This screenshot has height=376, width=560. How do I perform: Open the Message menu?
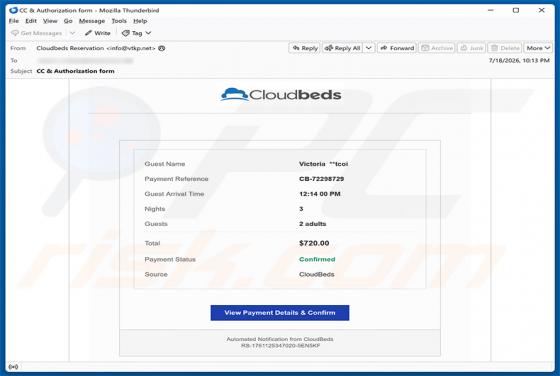(x=92, y=21)
